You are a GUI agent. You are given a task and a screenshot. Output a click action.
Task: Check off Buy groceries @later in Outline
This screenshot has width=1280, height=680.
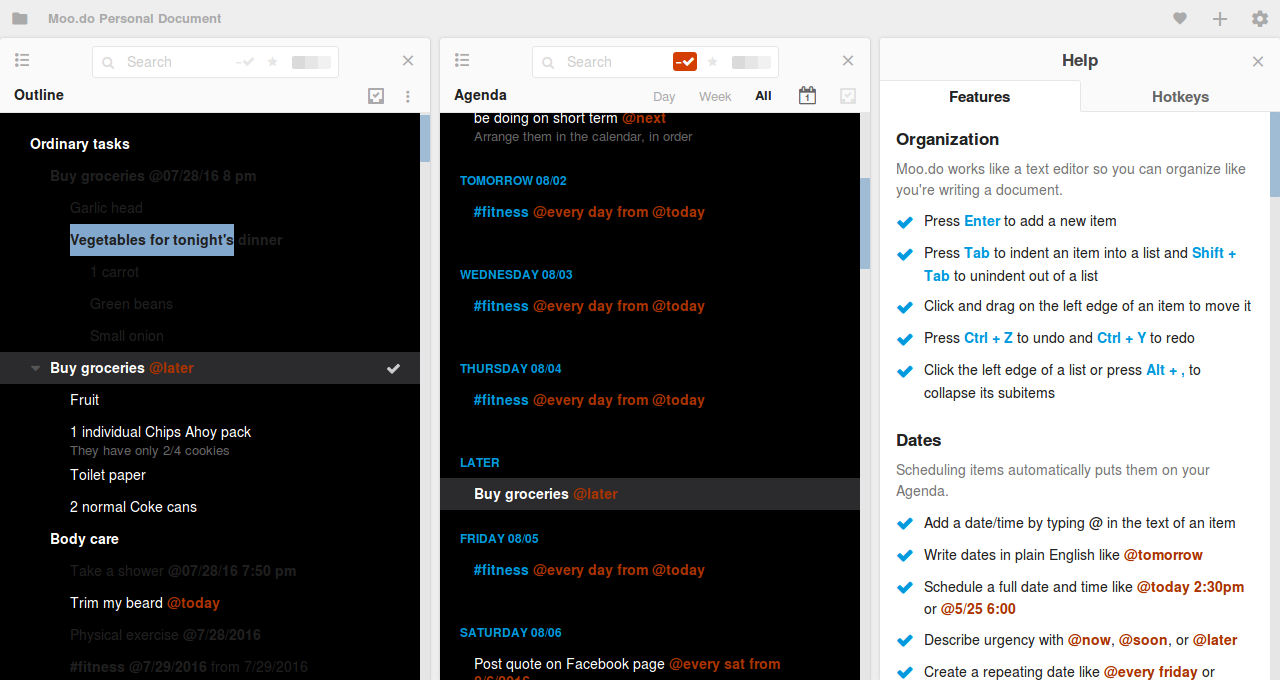tap(394, 368)
